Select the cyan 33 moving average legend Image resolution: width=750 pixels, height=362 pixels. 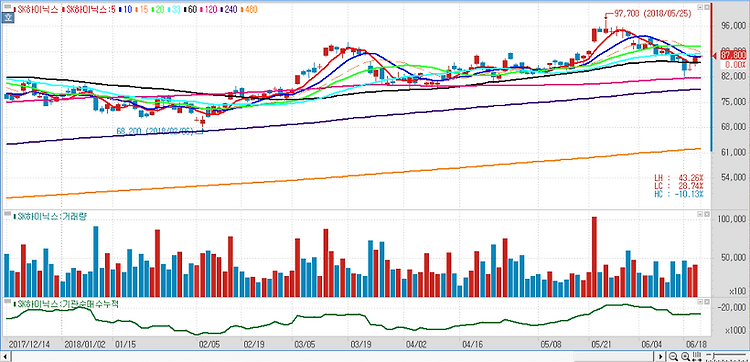(x=174, y=9)
